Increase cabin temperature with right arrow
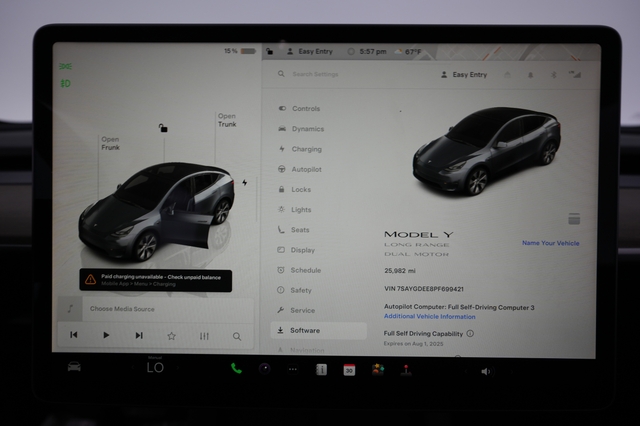 tap(178, 368)
